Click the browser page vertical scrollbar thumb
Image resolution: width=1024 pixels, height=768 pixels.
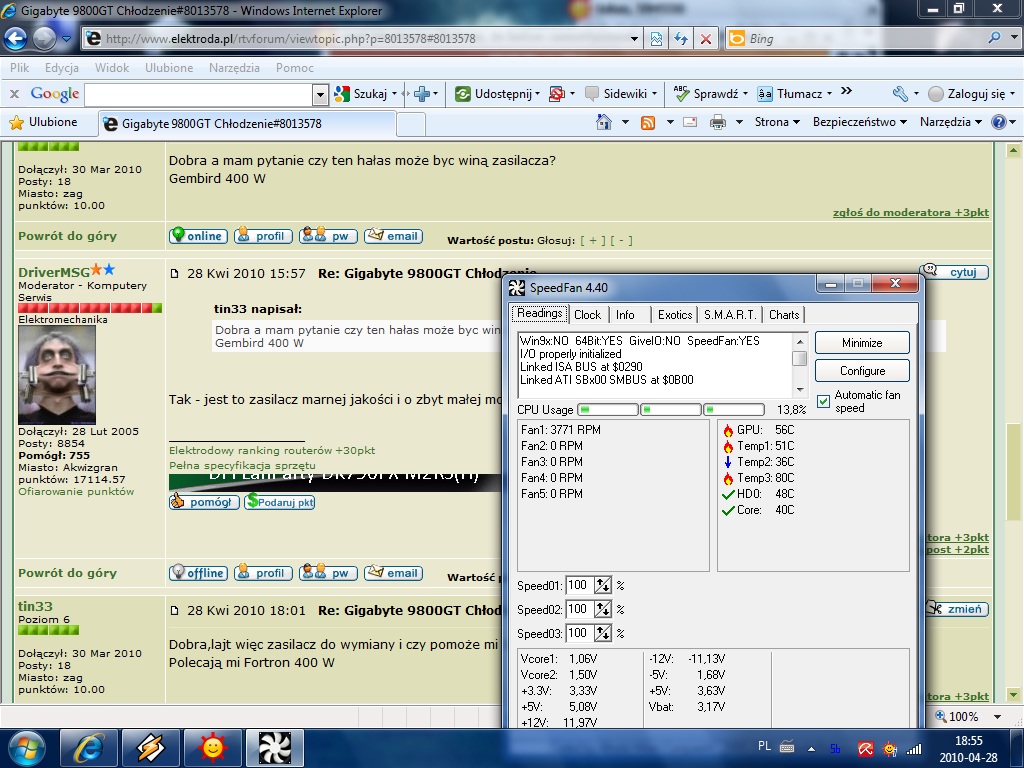point(1013,472)
